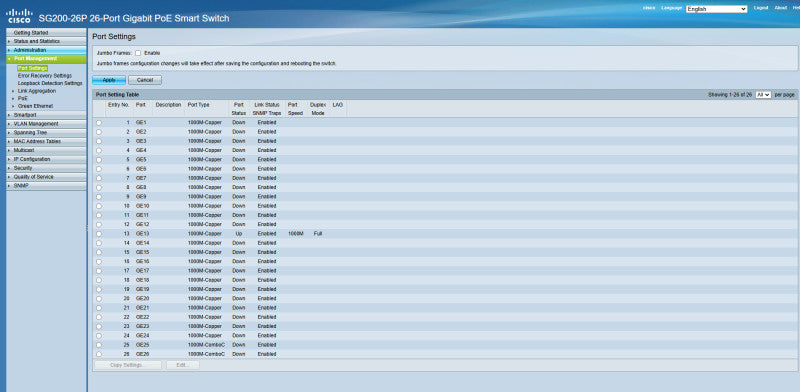Open the MAC Address Tables menu
800x392 pixels.
click(46, 141)
